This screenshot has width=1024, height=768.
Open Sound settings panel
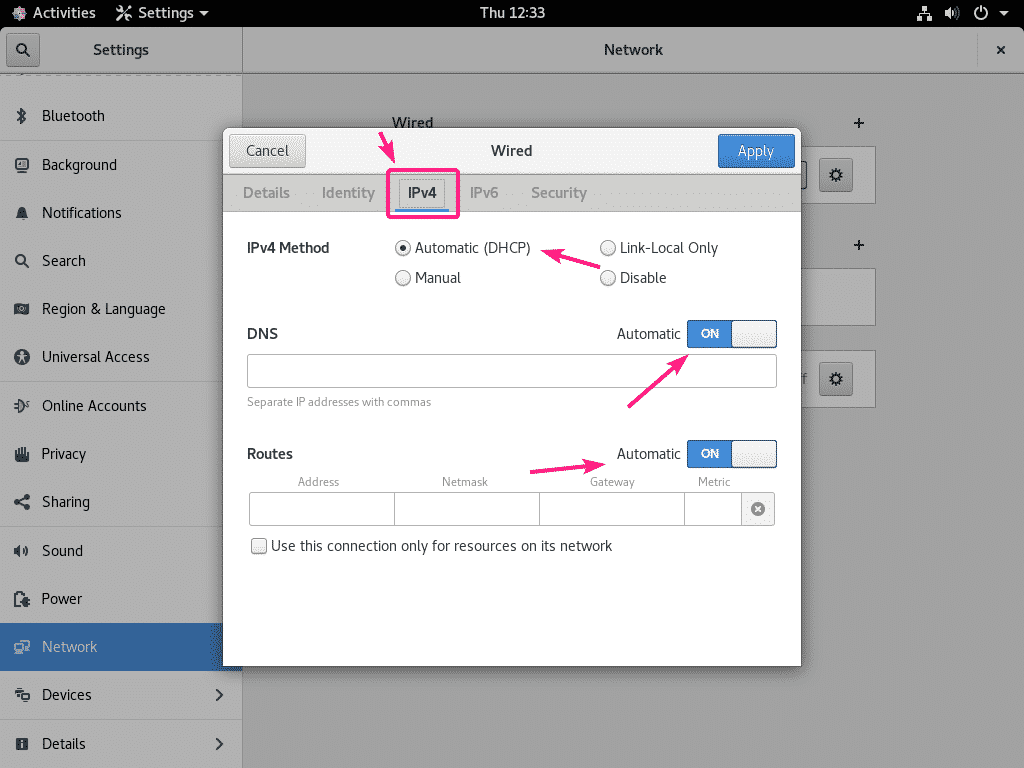click(121, 551)
